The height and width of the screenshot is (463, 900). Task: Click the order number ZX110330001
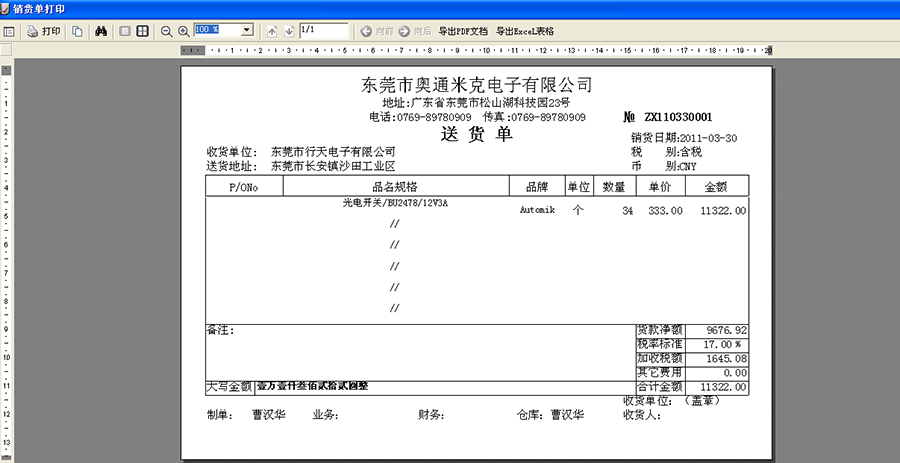pos(678,117)
